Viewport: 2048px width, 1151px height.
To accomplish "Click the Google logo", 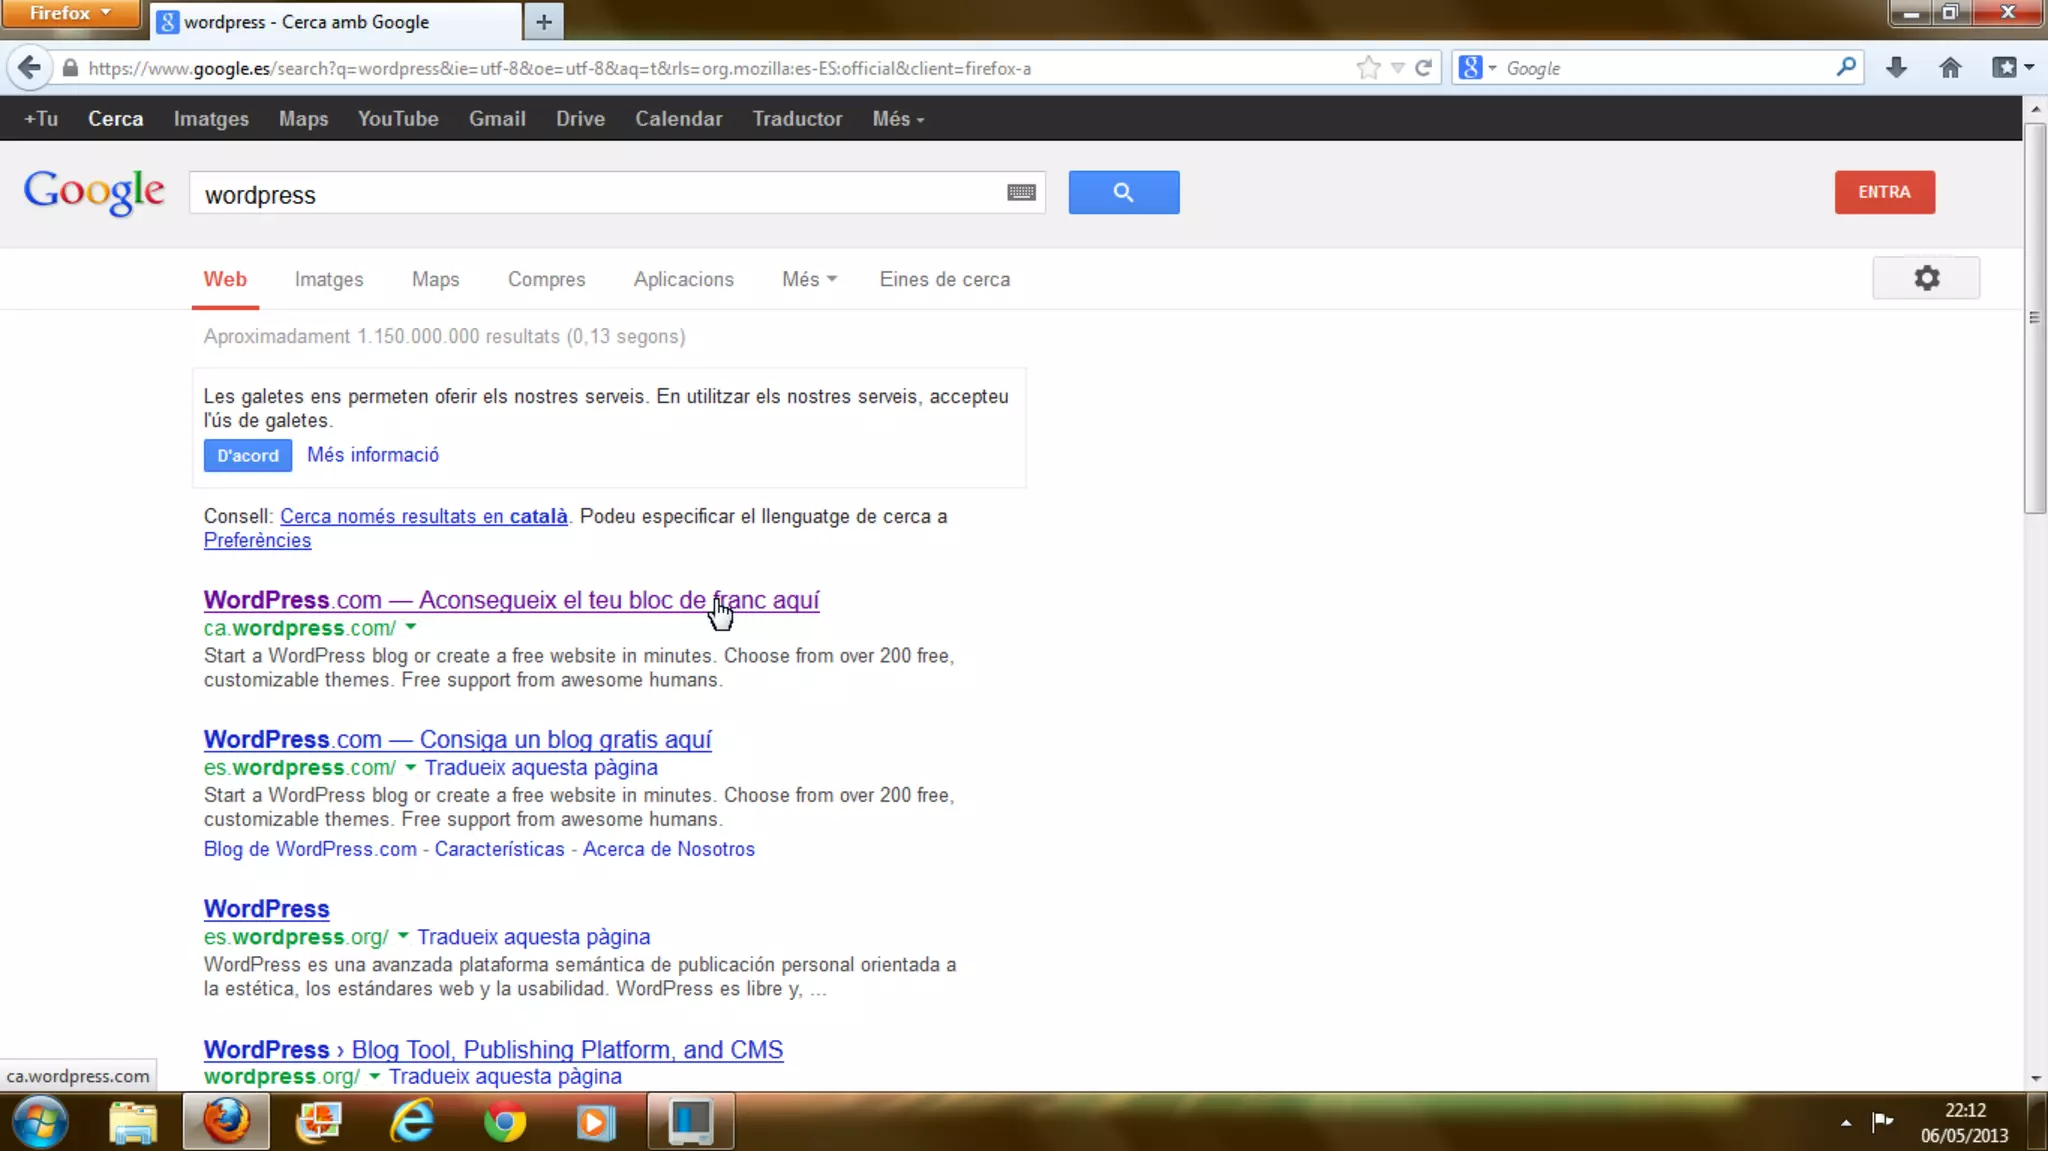I will point(94,192).
